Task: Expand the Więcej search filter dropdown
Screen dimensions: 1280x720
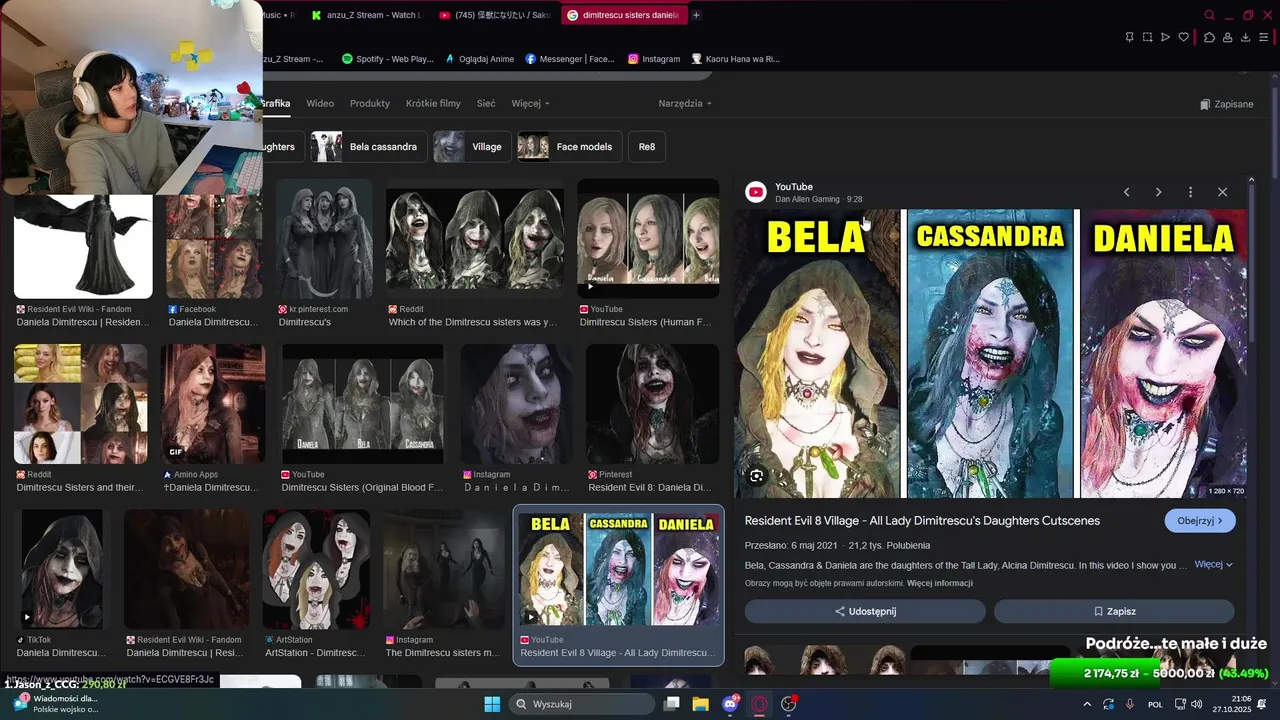Action: pyautogui.click(x=530, y=103)
